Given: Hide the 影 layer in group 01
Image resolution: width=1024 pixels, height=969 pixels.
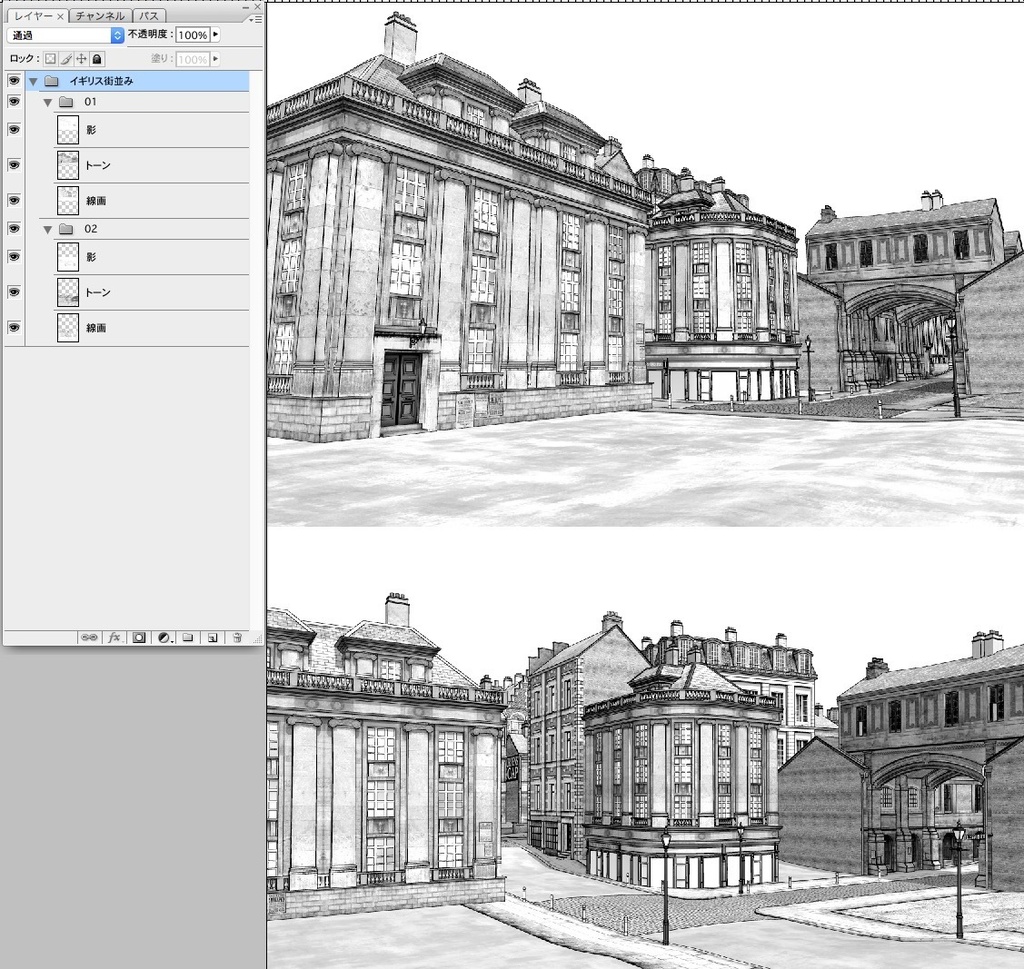Looking at the screenshot, I should point(14,129).
